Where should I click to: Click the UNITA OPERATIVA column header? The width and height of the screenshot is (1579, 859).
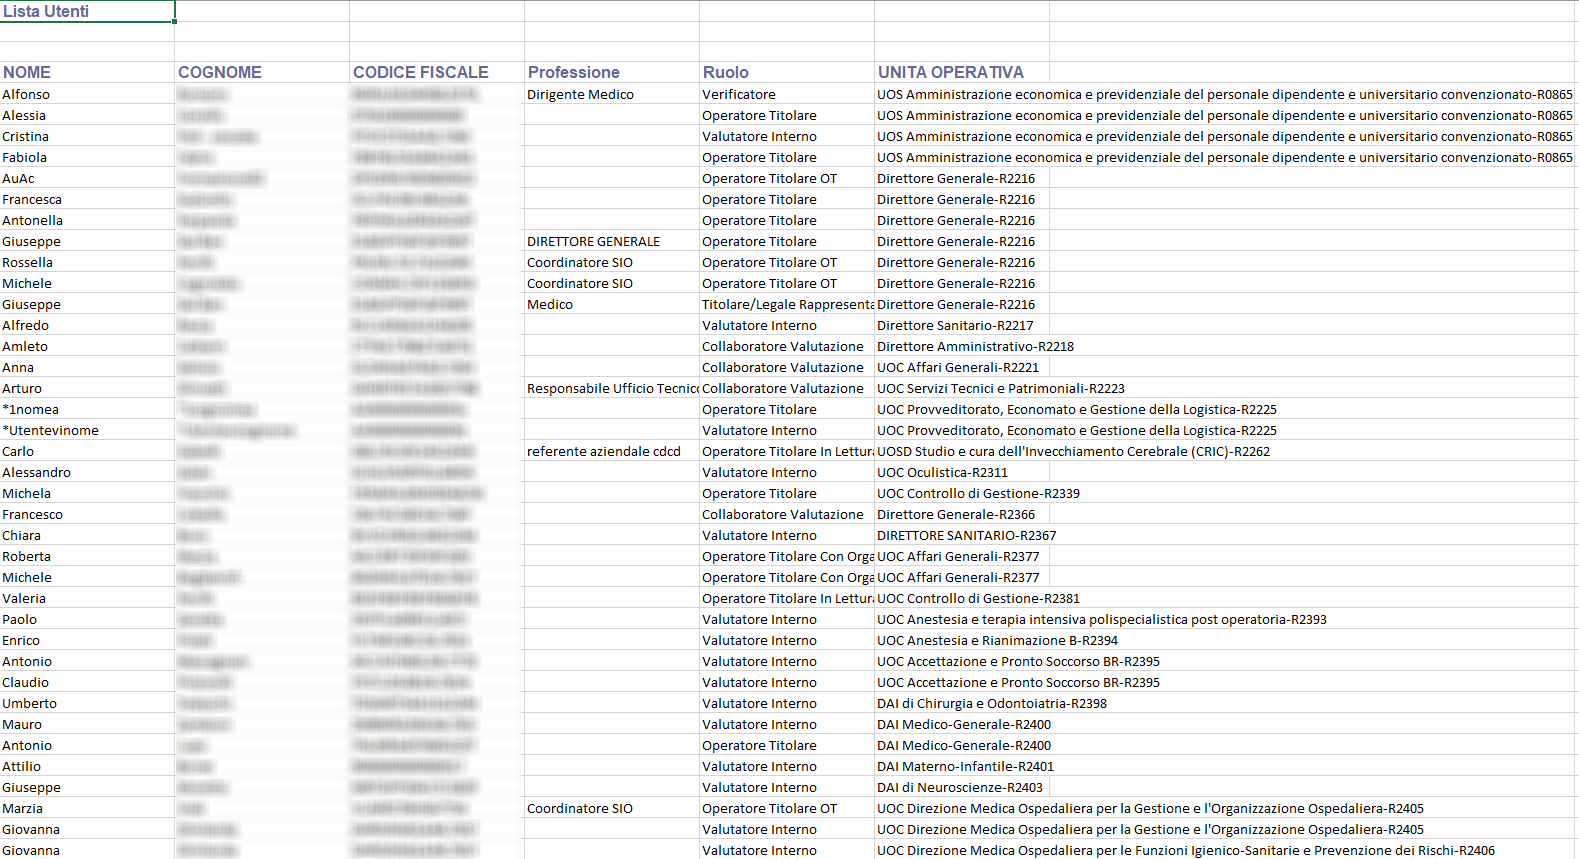pyautogui.click(x=962, y=72)
